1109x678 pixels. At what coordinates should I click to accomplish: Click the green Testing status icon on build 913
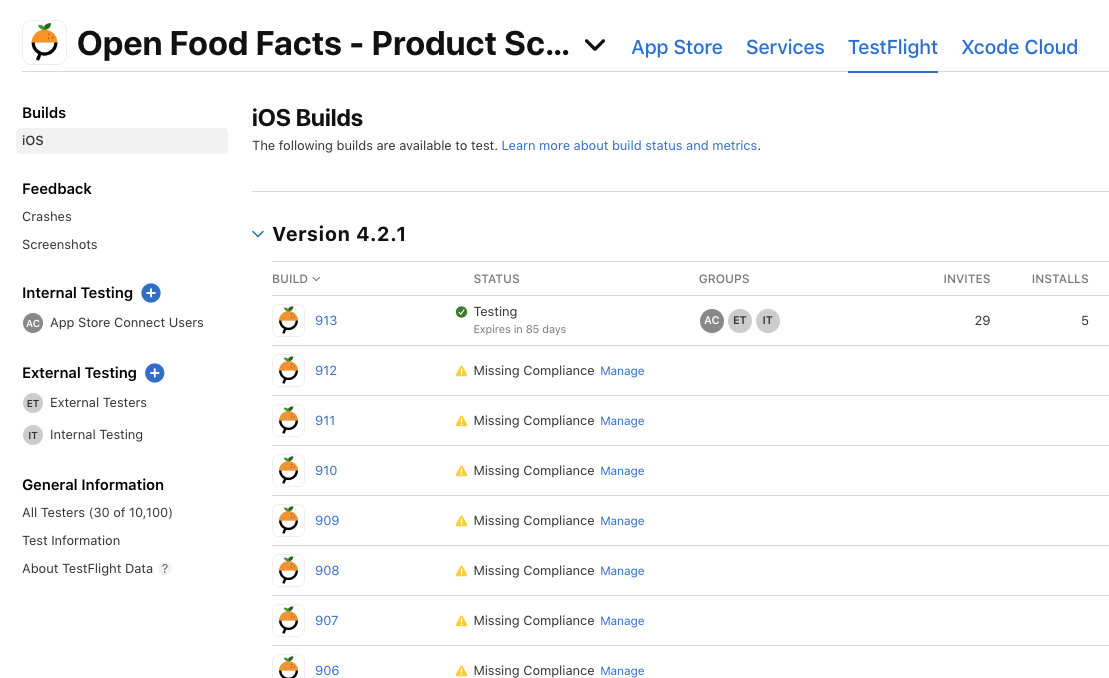coord(461,311)
